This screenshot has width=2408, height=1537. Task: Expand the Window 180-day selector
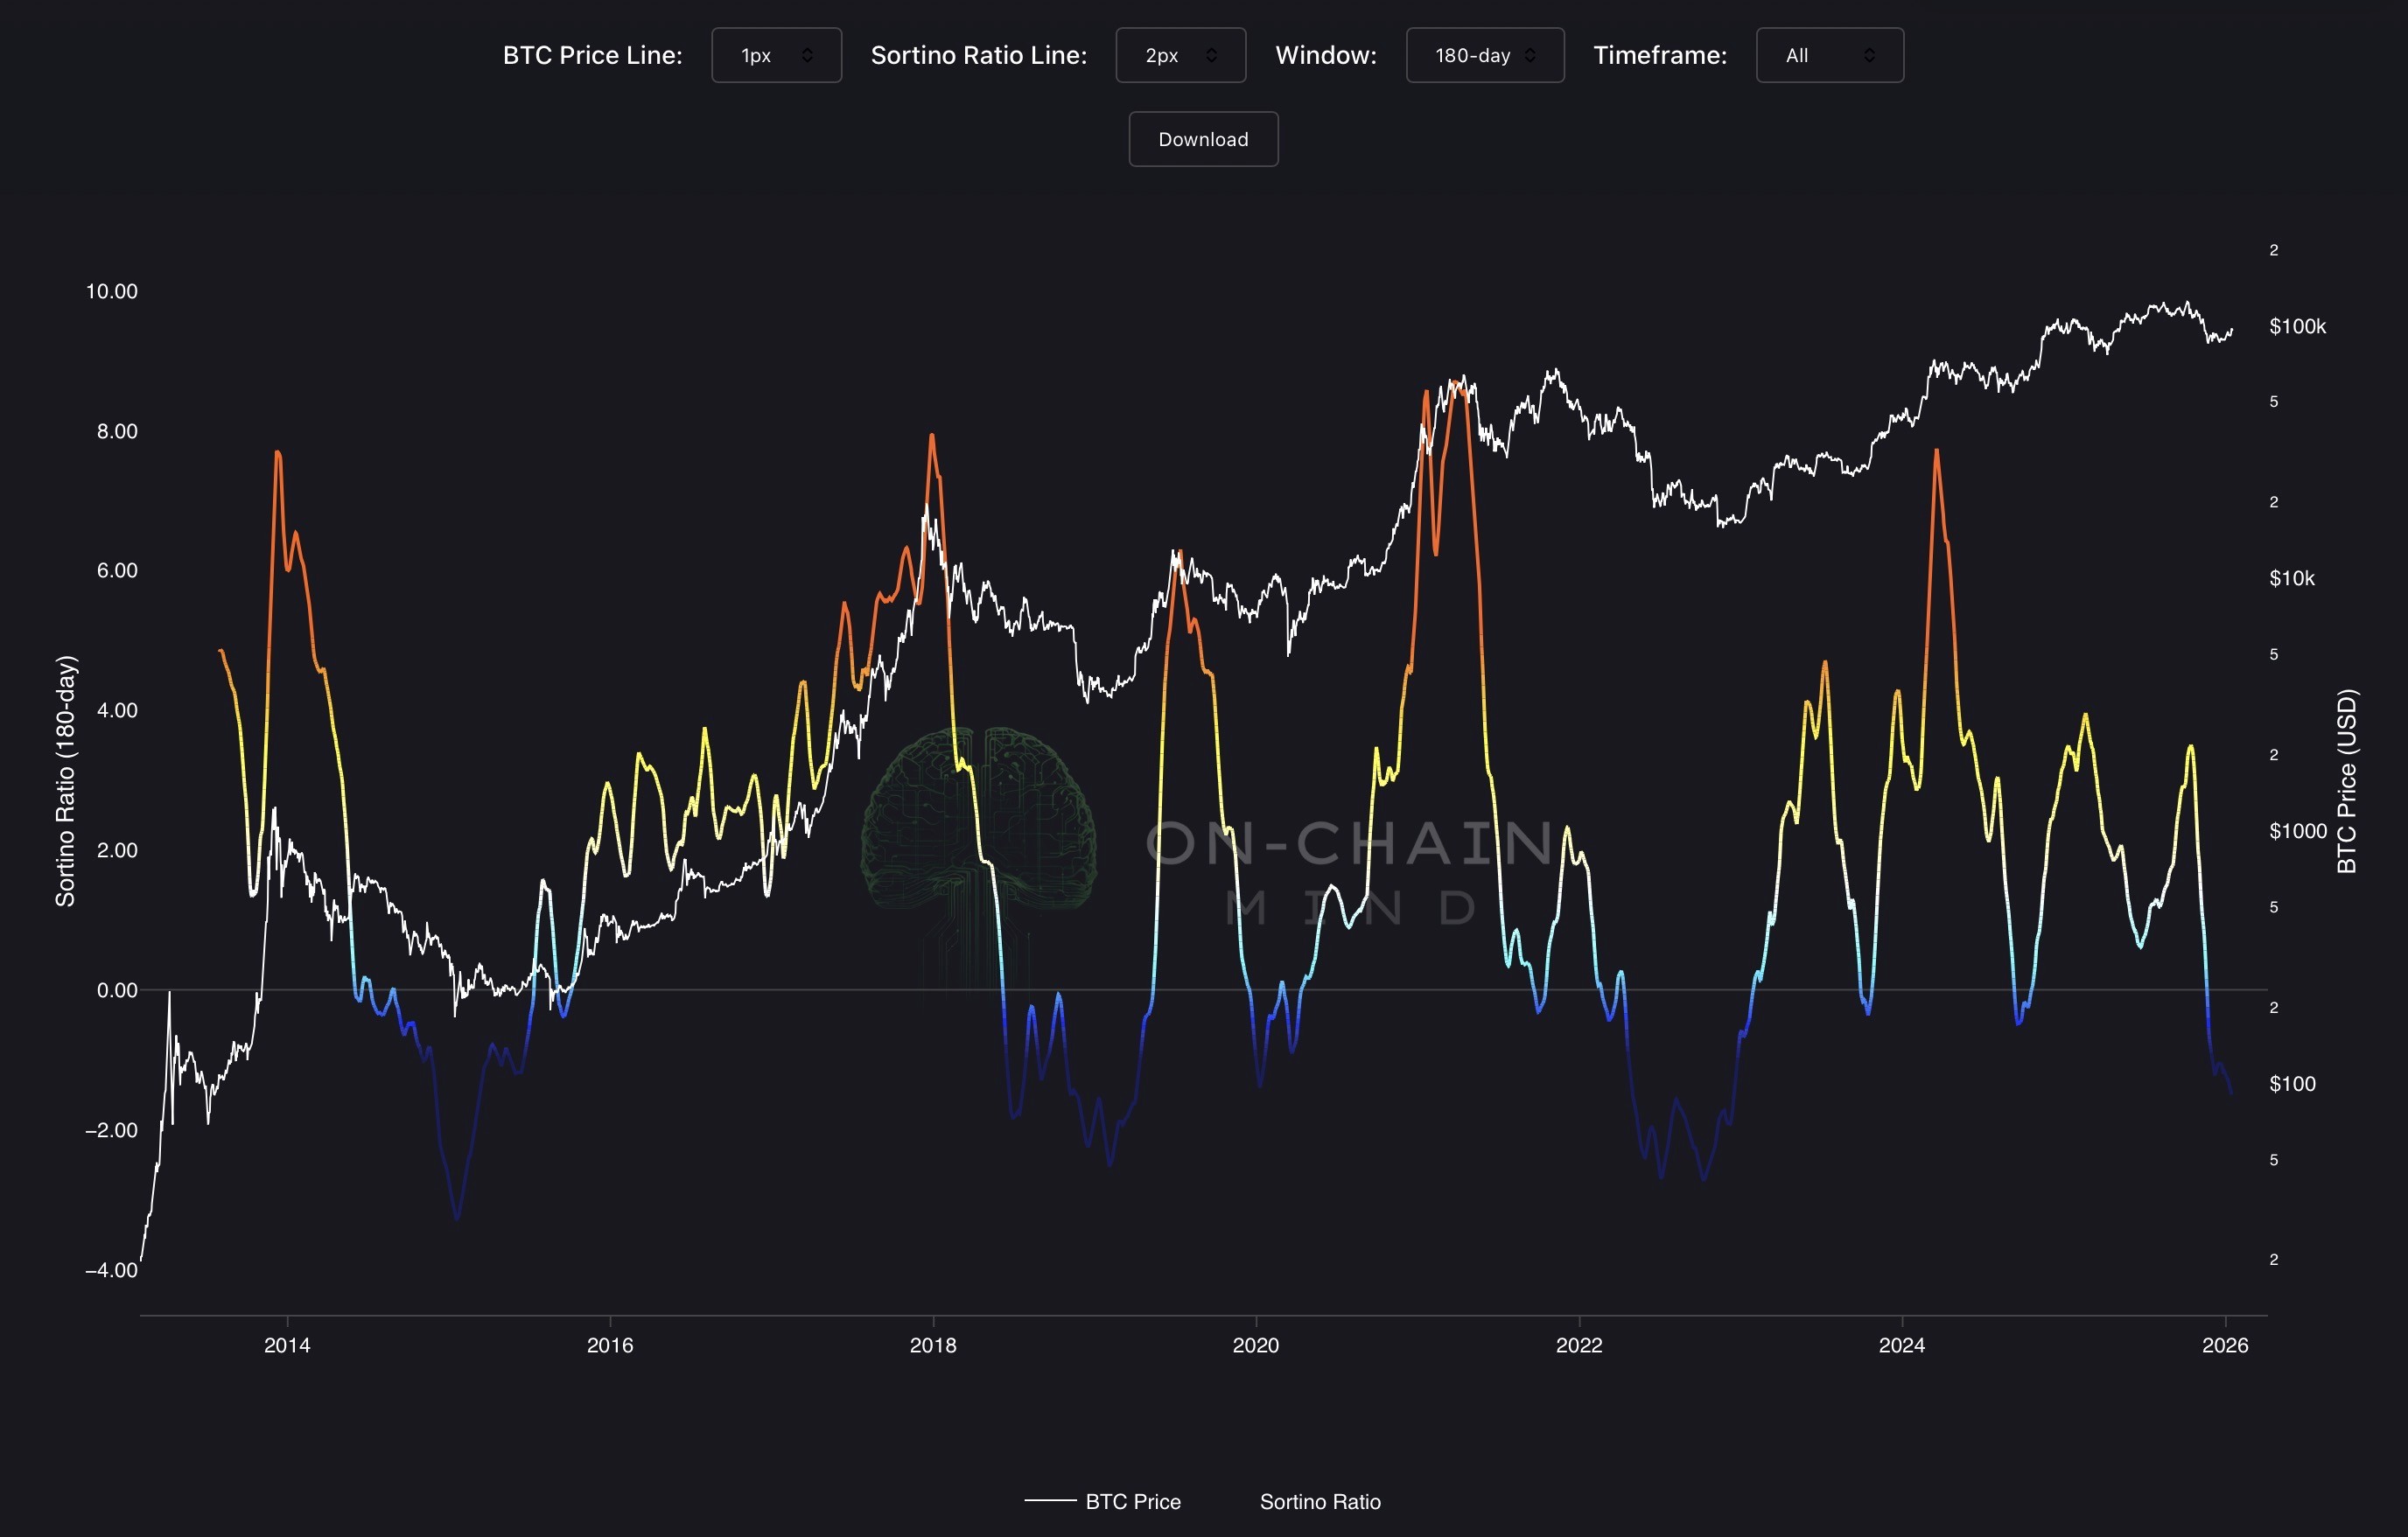click(x=1484, y=55)
